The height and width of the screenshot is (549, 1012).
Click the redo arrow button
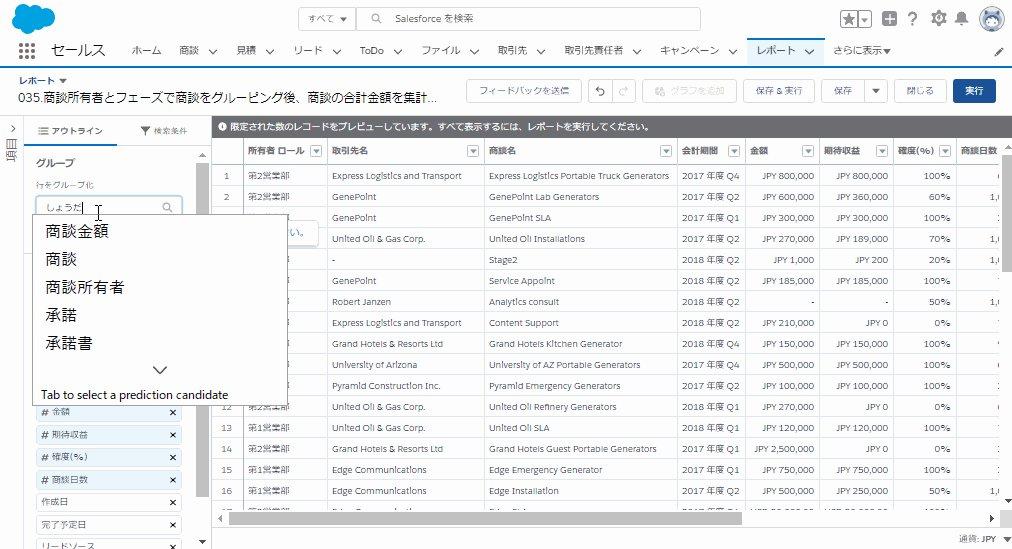click(623, 91)
